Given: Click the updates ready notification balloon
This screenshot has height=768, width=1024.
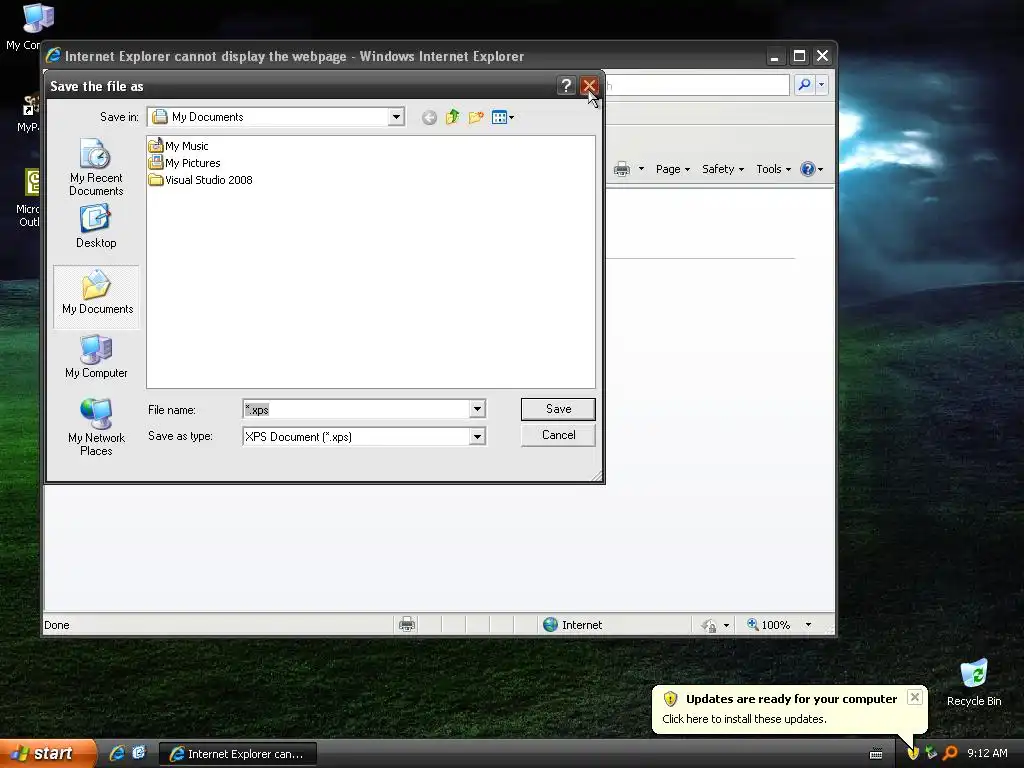Looking at the screenshot, I should click(789, 709).
